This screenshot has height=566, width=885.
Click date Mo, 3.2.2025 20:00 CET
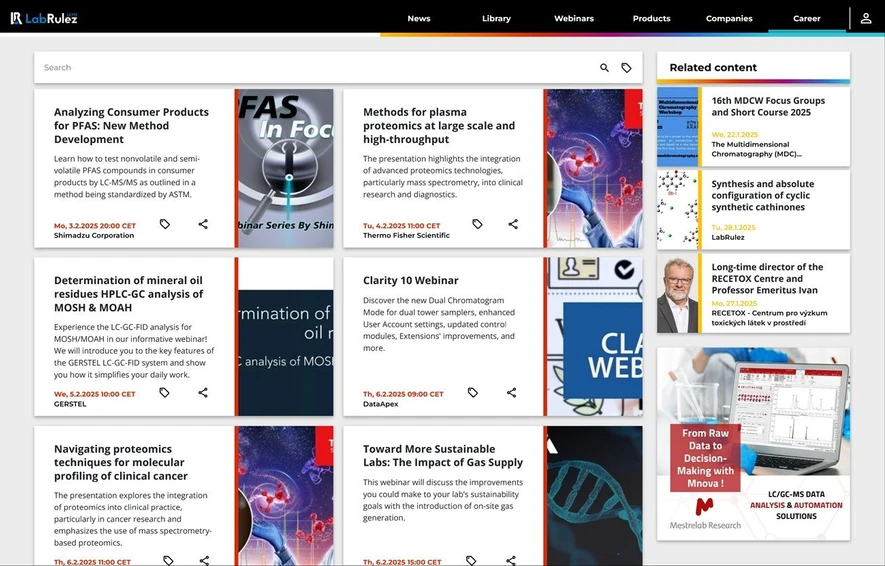pyautogui.click(x=95, y=226)
